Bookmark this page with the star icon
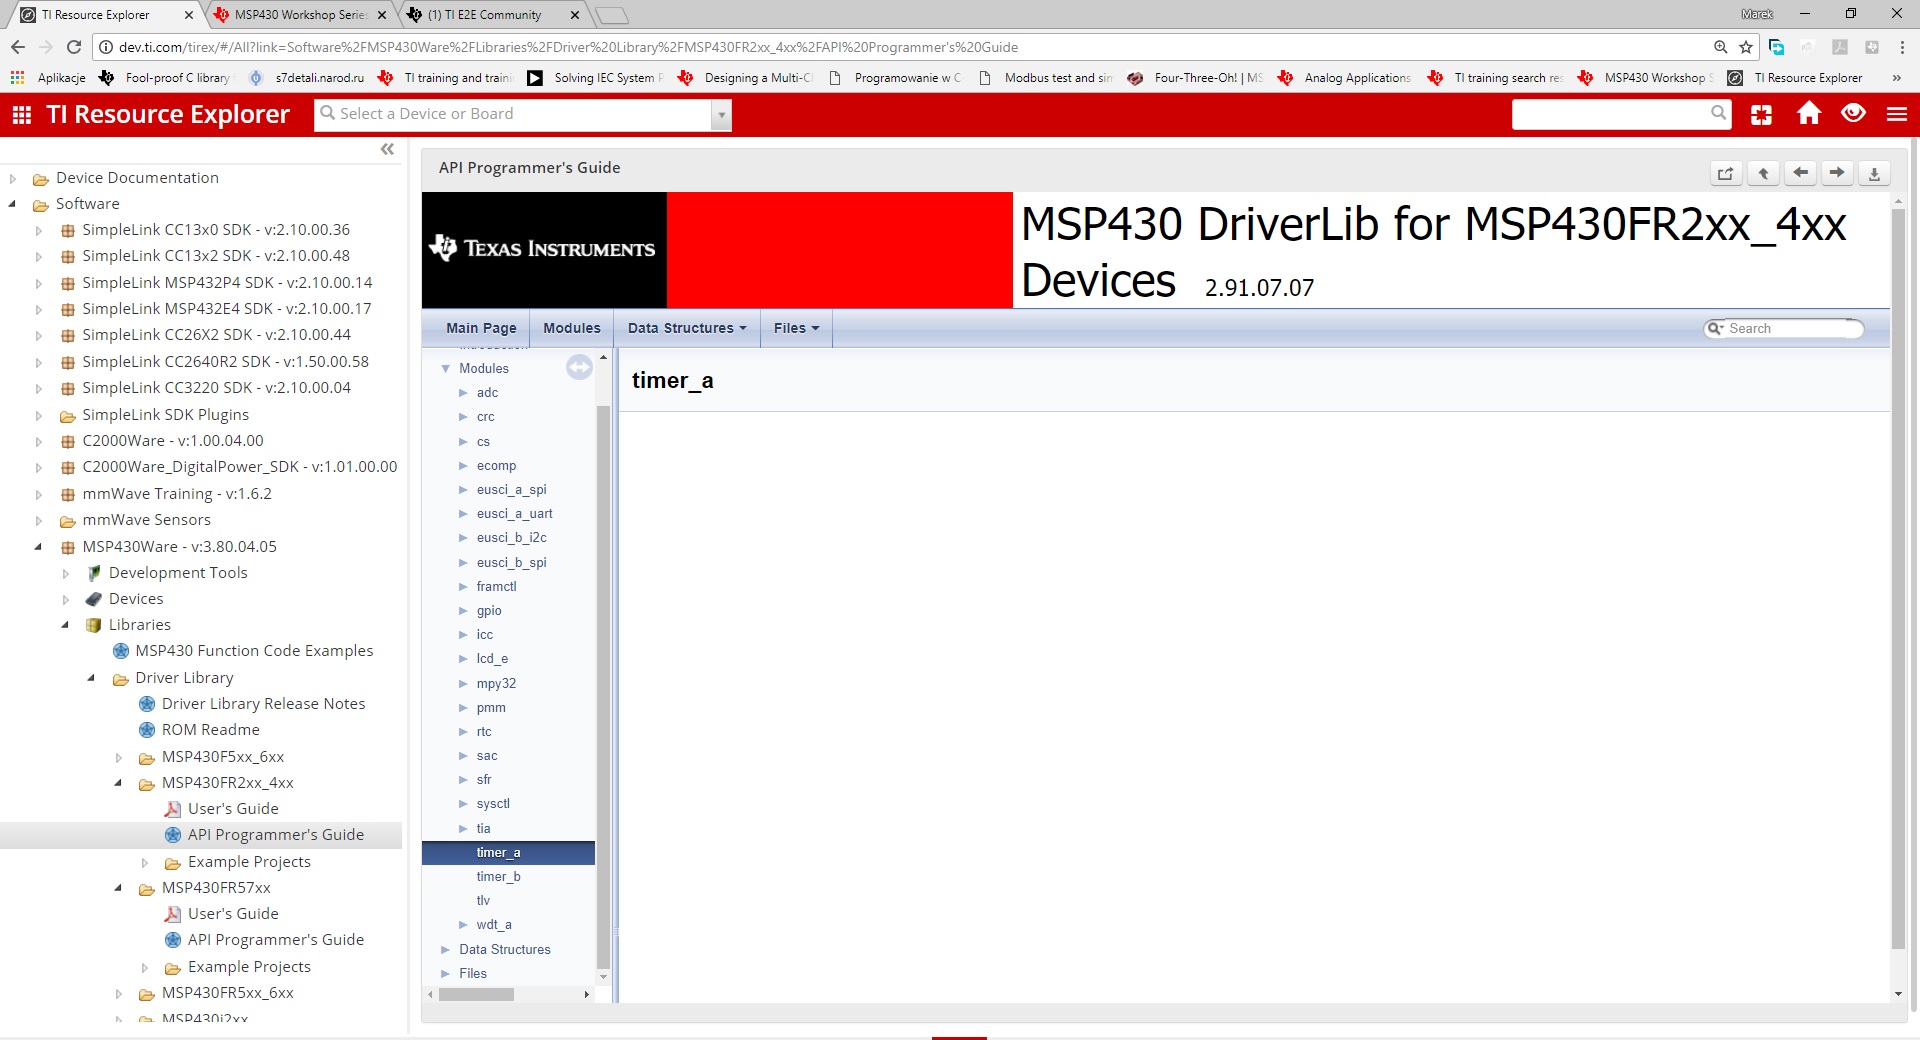This screenshot has width=1920, height=1040. pyautogui.click(x=1746, y=47)
